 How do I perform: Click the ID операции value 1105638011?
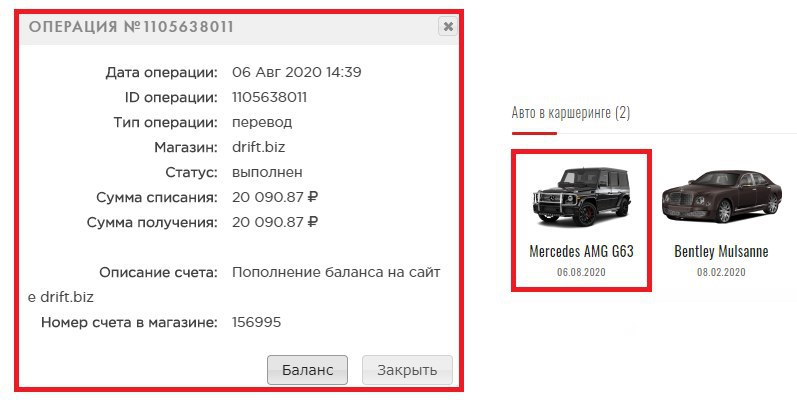pyautogui.click(x=269, y=97)
